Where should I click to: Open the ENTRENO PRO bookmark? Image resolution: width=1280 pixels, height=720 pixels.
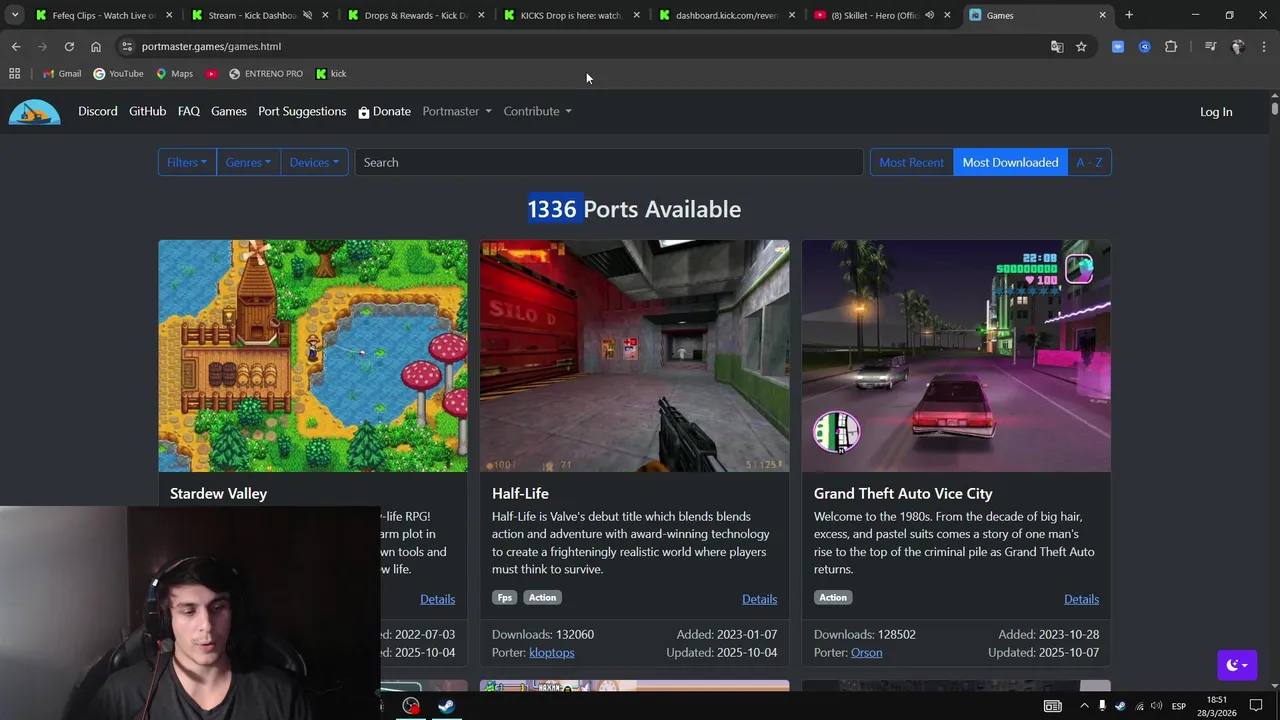[265, 74]
